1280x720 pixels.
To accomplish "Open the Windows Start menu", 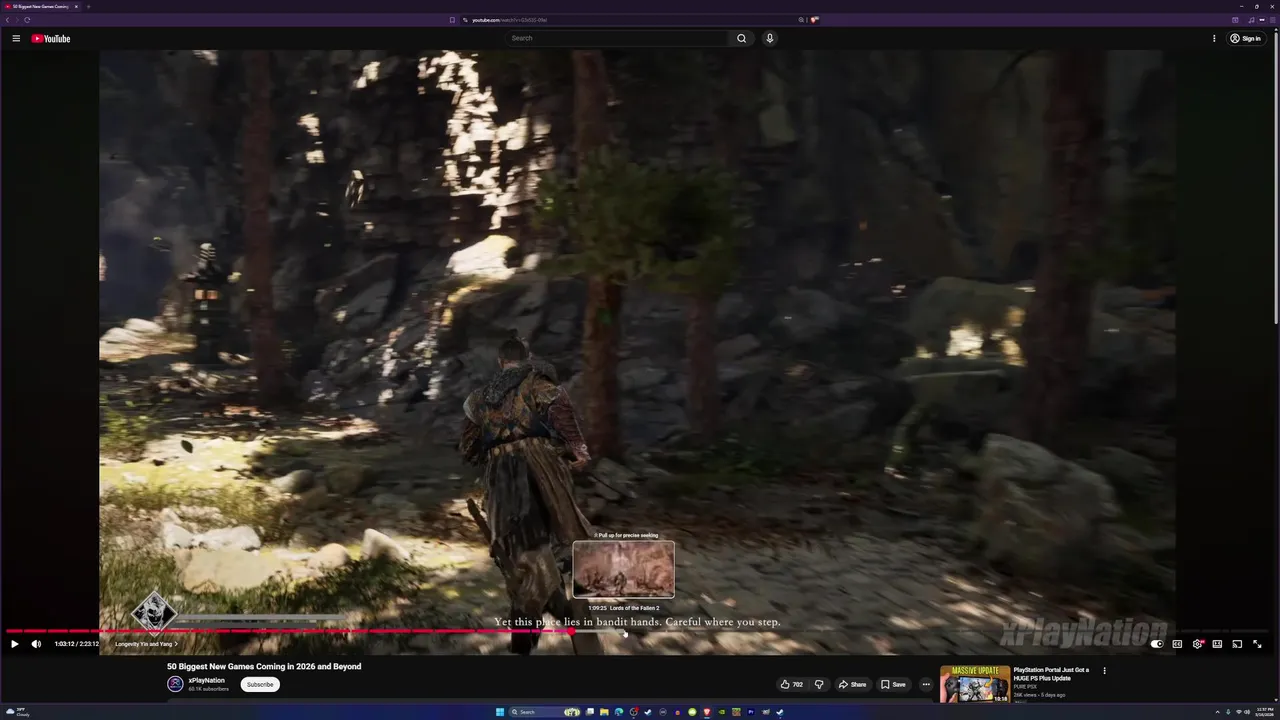I will pyautogui.click(x=500, y=712).
